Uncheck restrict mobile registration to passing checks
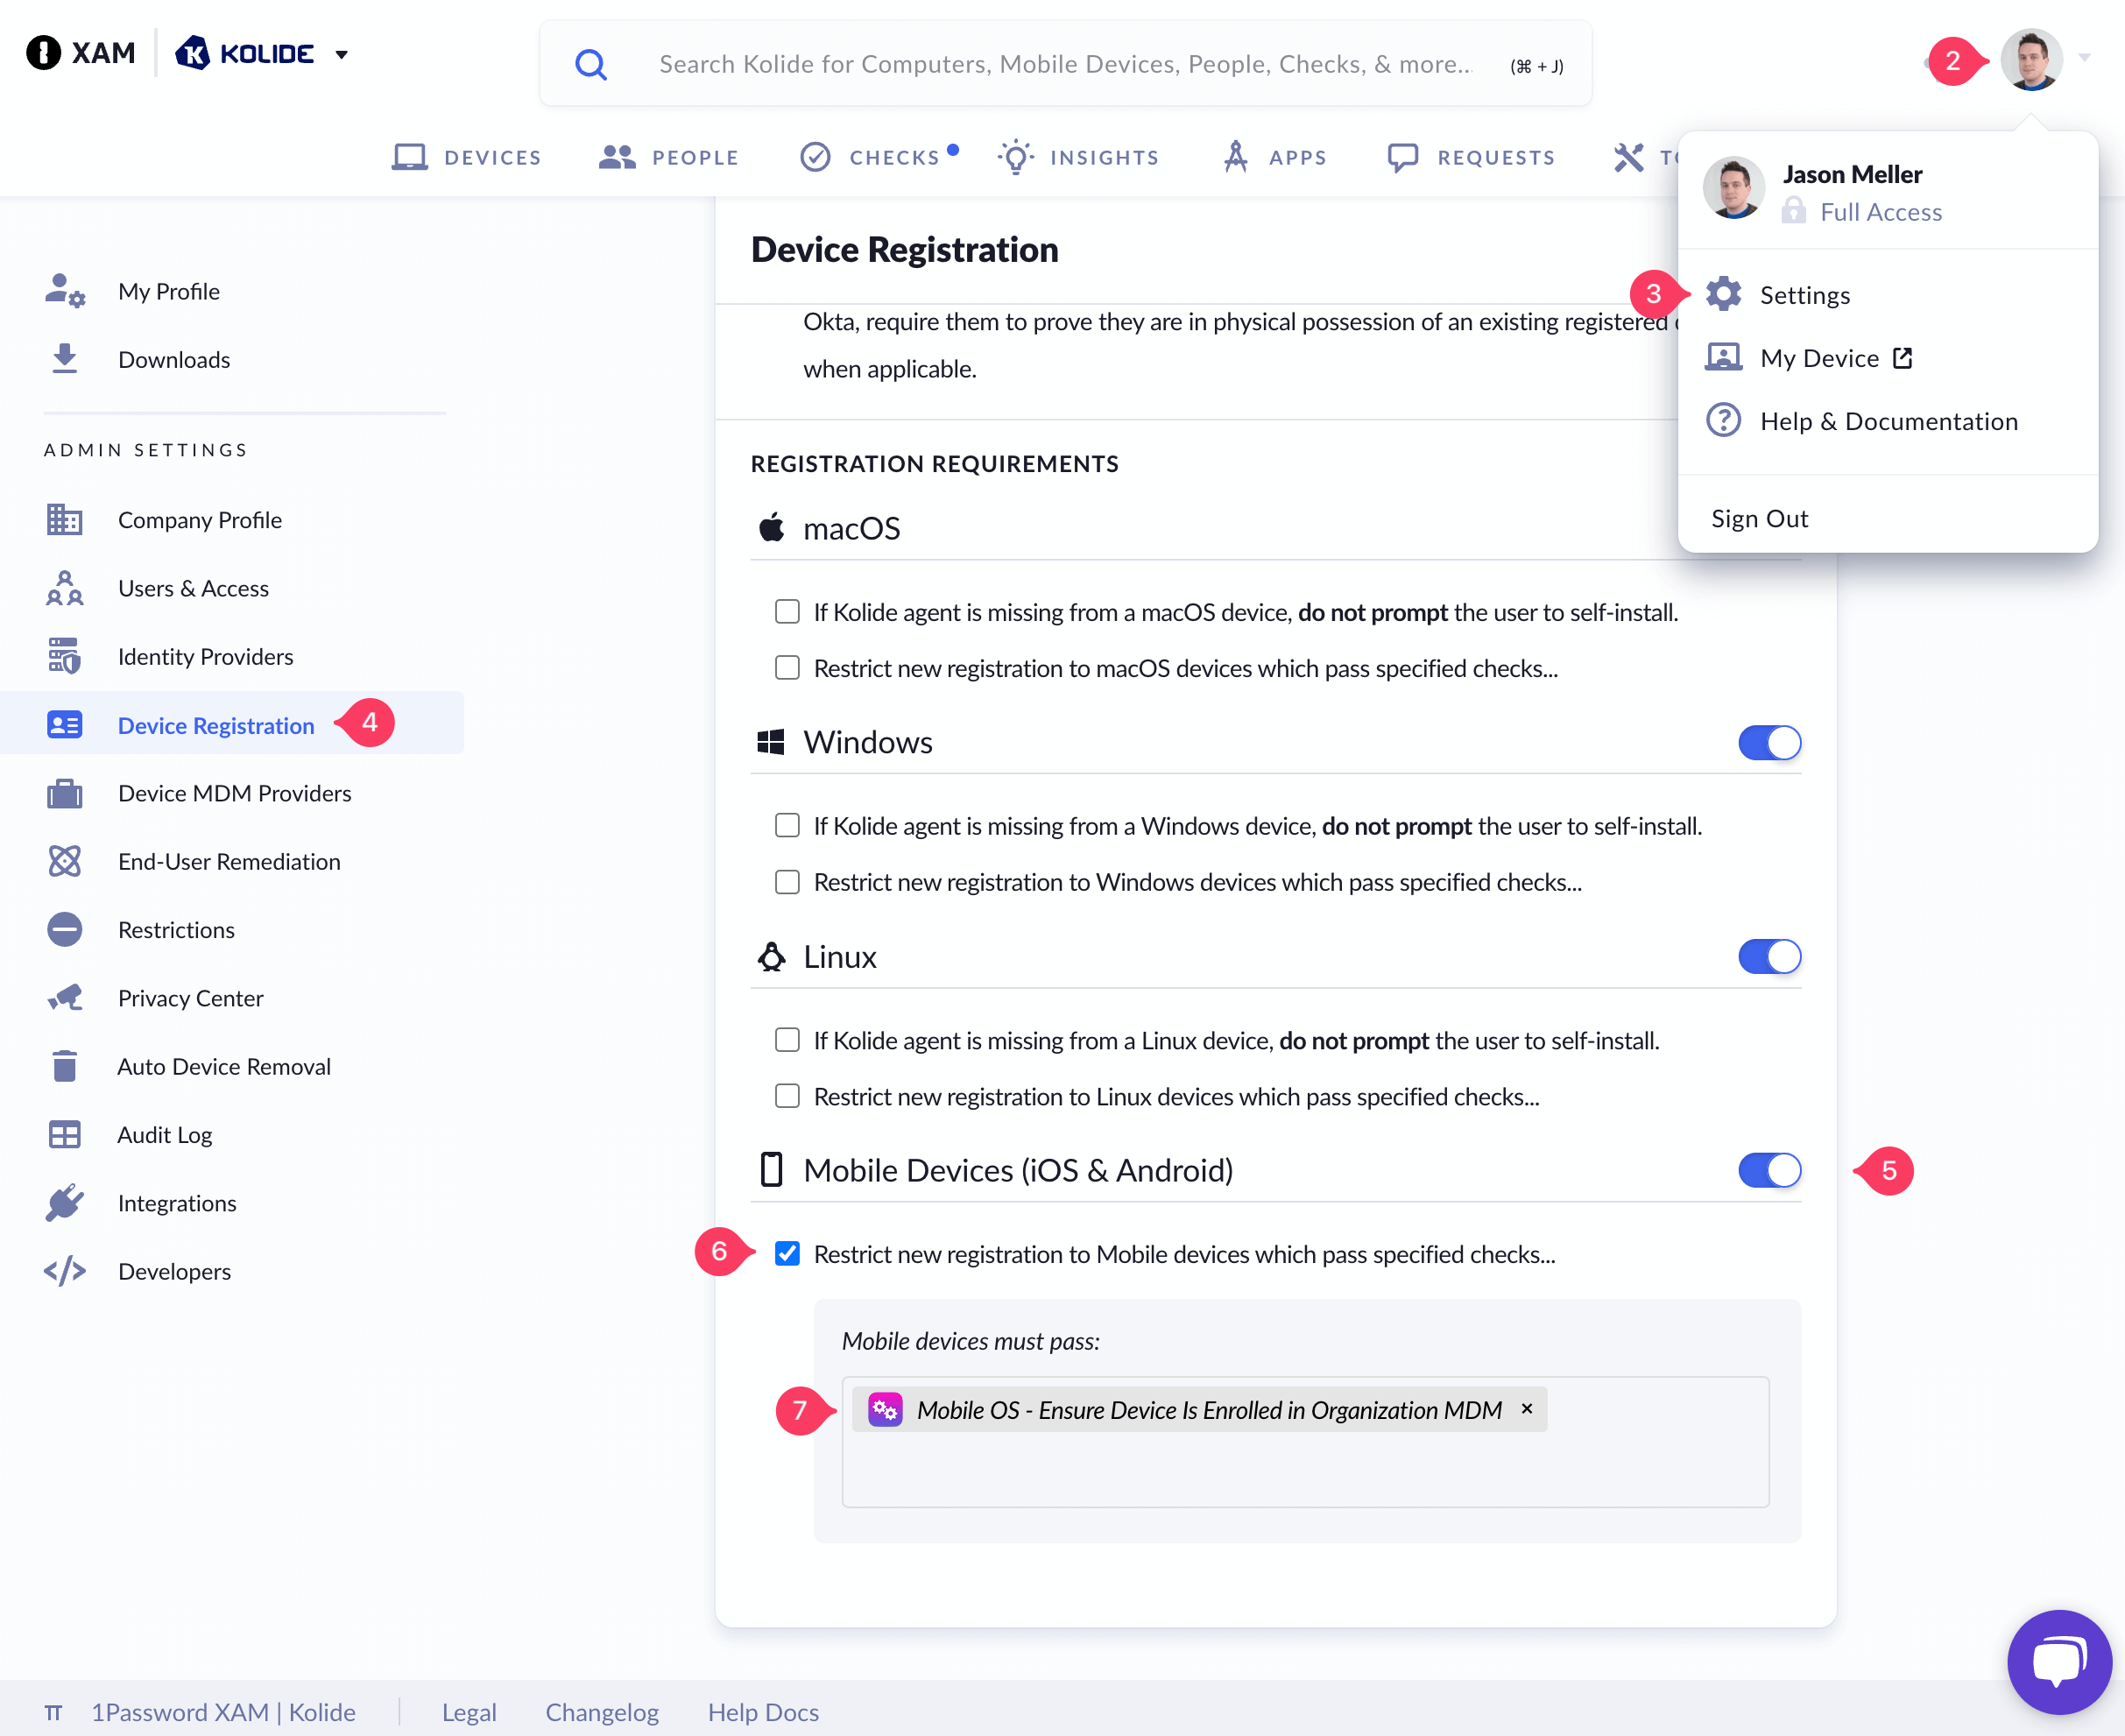This screenshot has height=1736, width=2125. point(789,1253)
